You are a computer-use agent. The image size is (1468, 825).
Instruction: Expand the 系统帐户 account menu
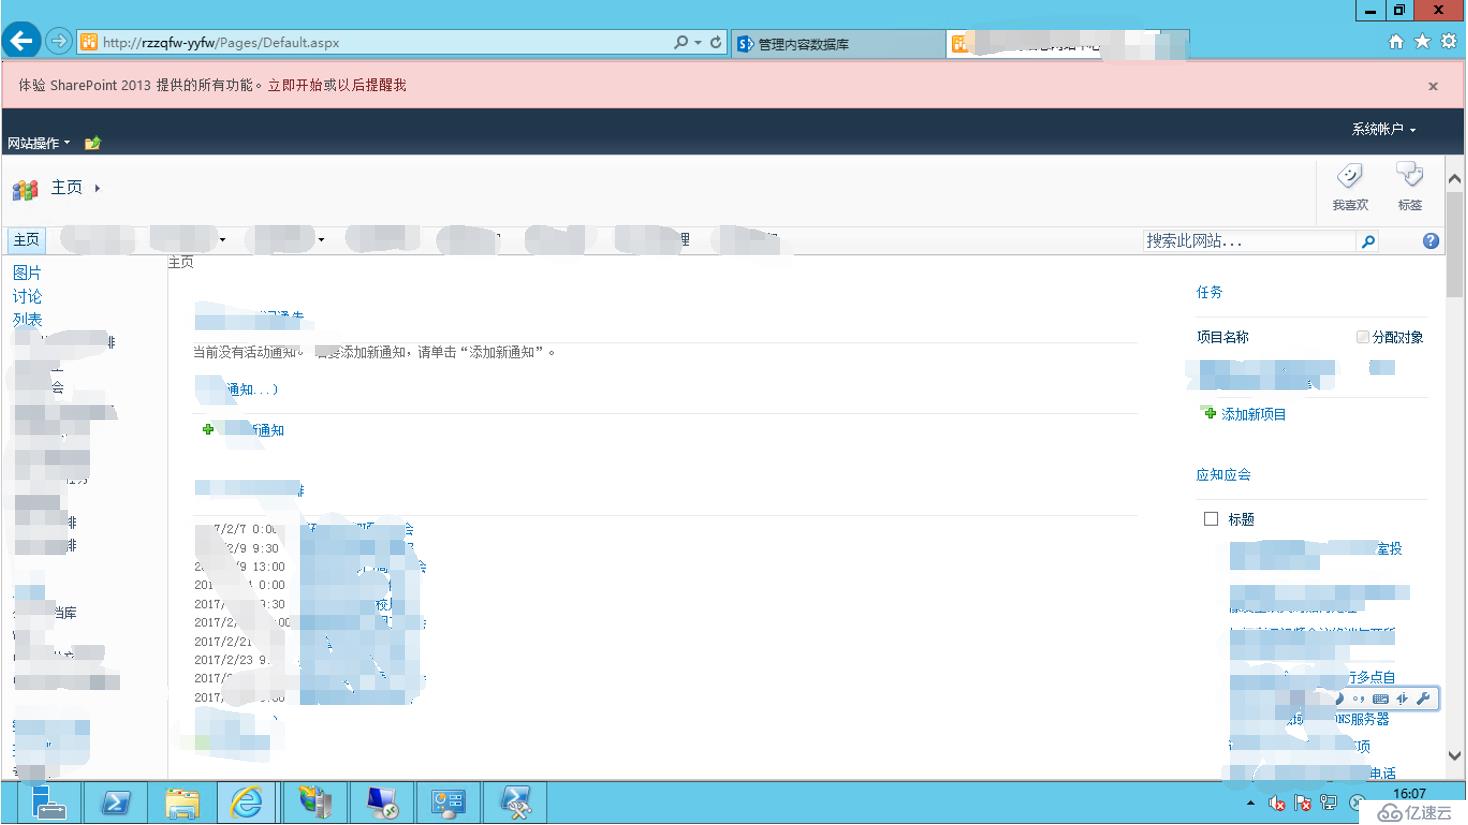click(1384, 129)
